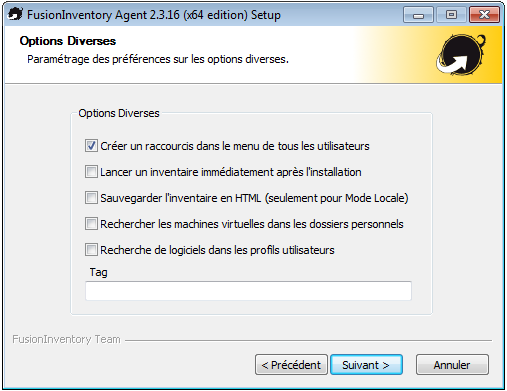Click the FusionInventory logo in header
The width and height of the screenshot is (507, 391).
(x=461, y=54)
